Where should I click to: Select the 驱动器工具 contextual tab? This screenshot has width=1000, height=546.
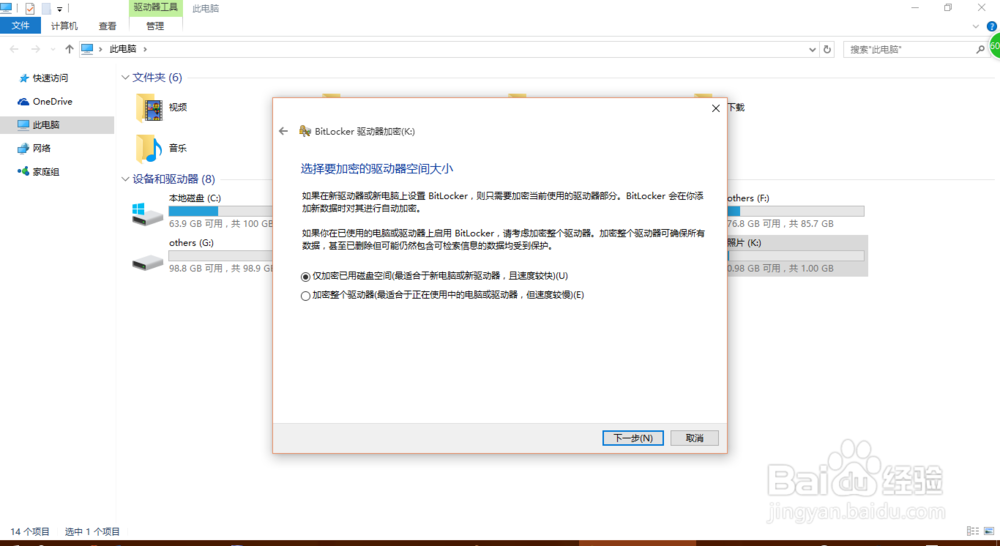[156, 8]
